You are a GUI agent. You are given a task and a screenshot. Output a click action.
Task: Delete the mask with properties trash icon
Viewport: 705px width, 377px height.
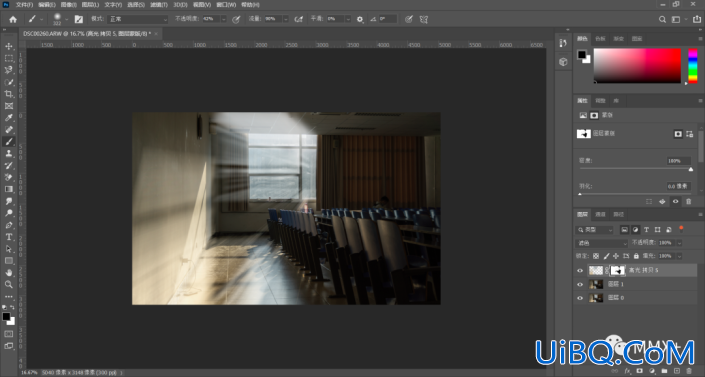(x=688, y=202)
